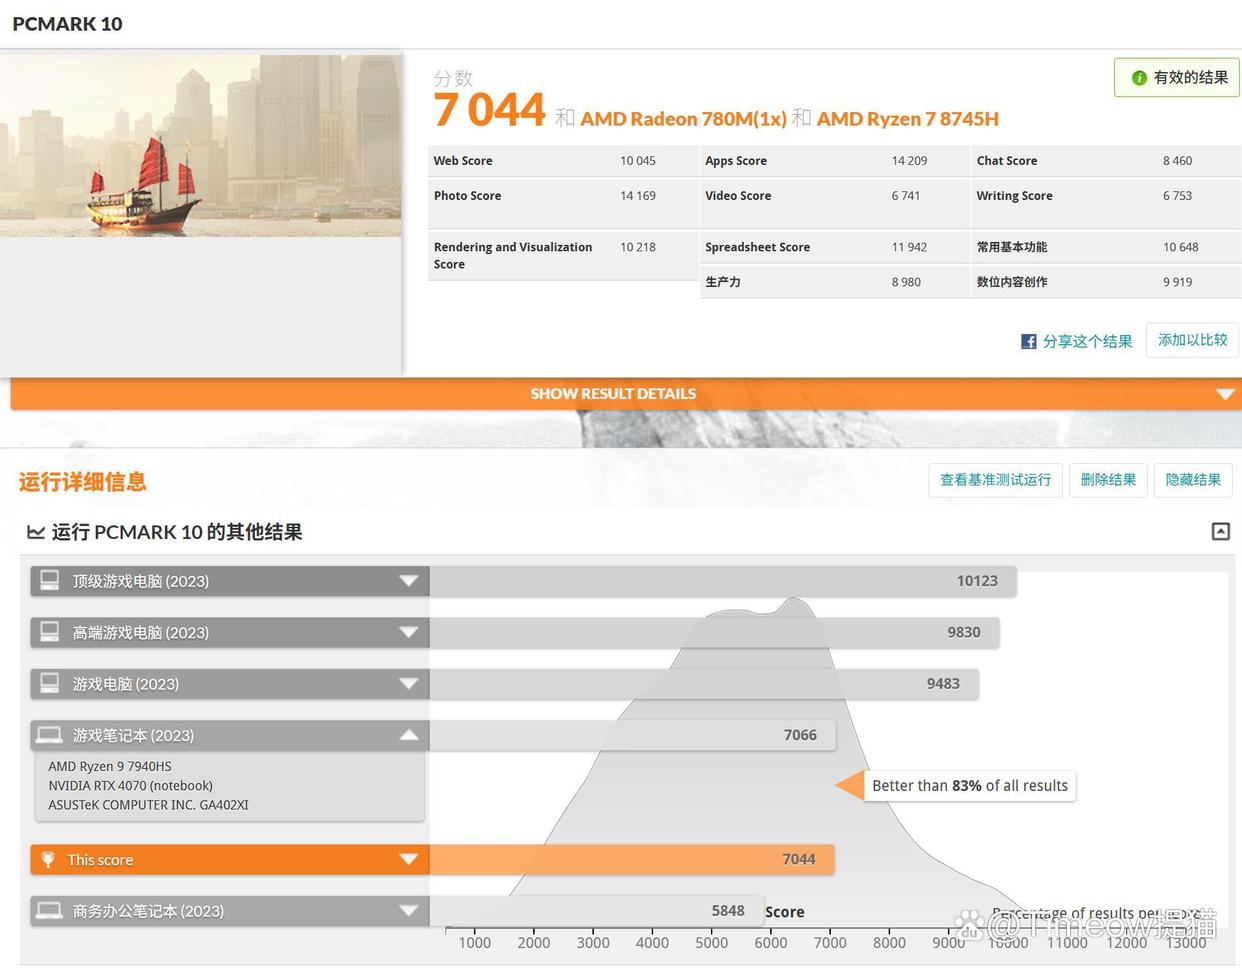Click the Photo Score value 14 169

pos(638,196)
